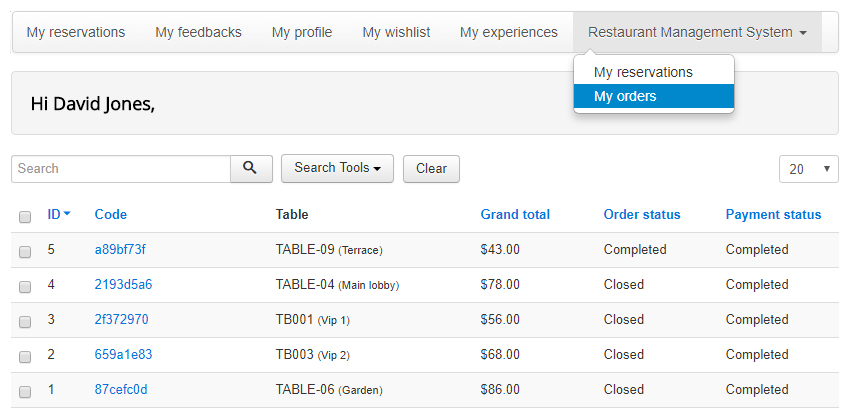Image resolution: width=850 pixels, height=420 pixels.
Task: Toggle the select-all checkbox in header
Action: (x=25, y=216)
